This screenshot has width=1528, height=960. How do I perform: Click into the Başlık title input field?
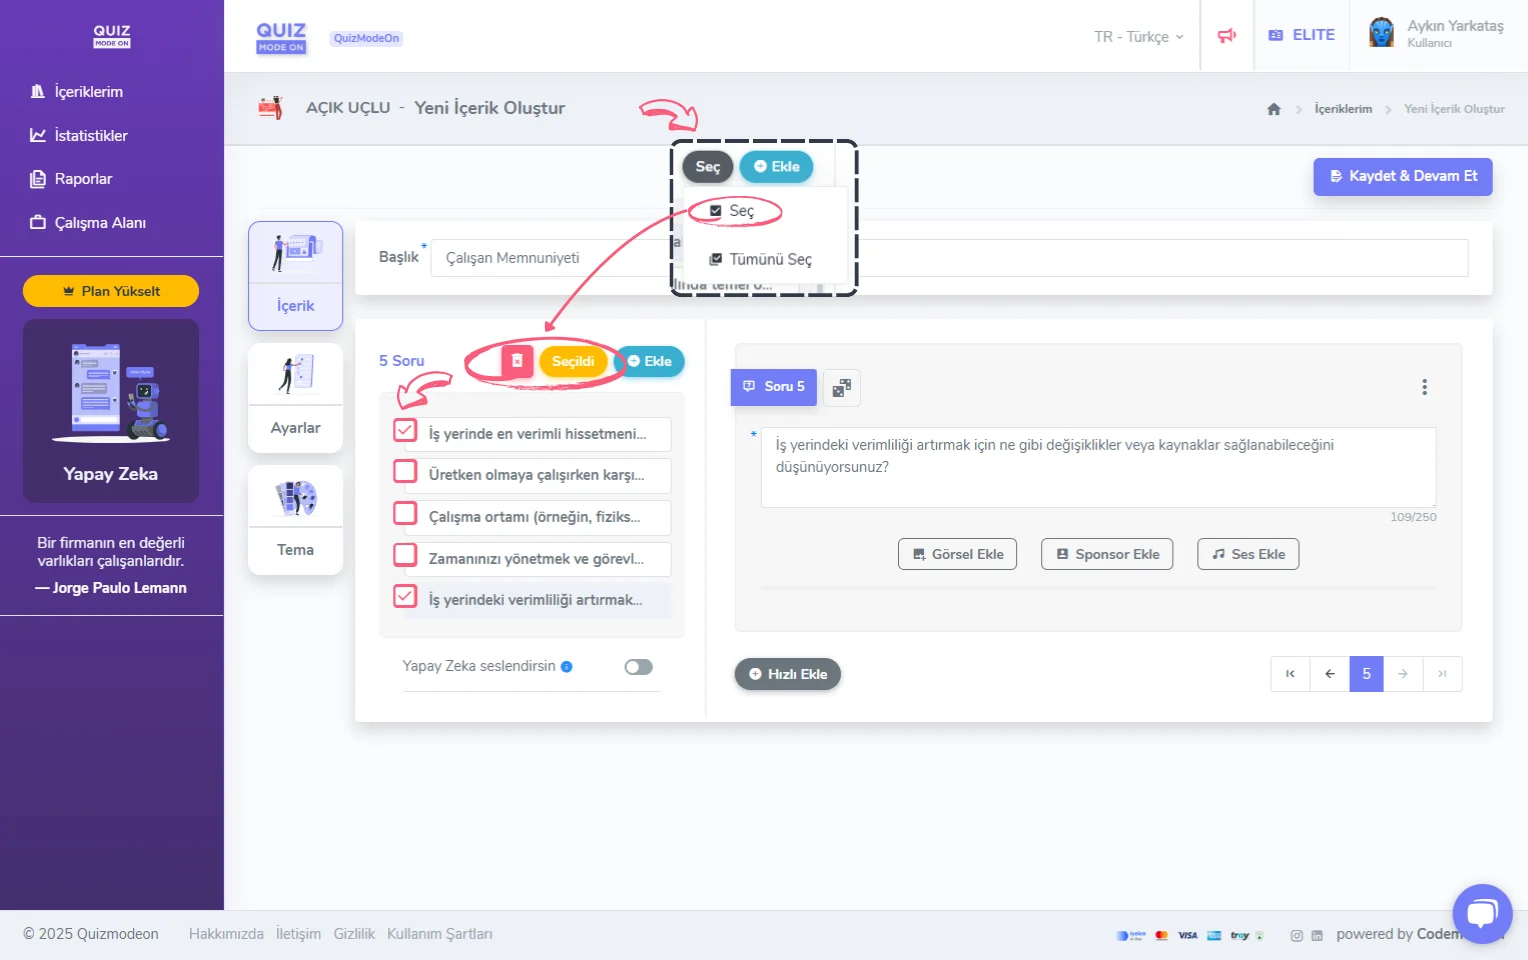point(550,258)
